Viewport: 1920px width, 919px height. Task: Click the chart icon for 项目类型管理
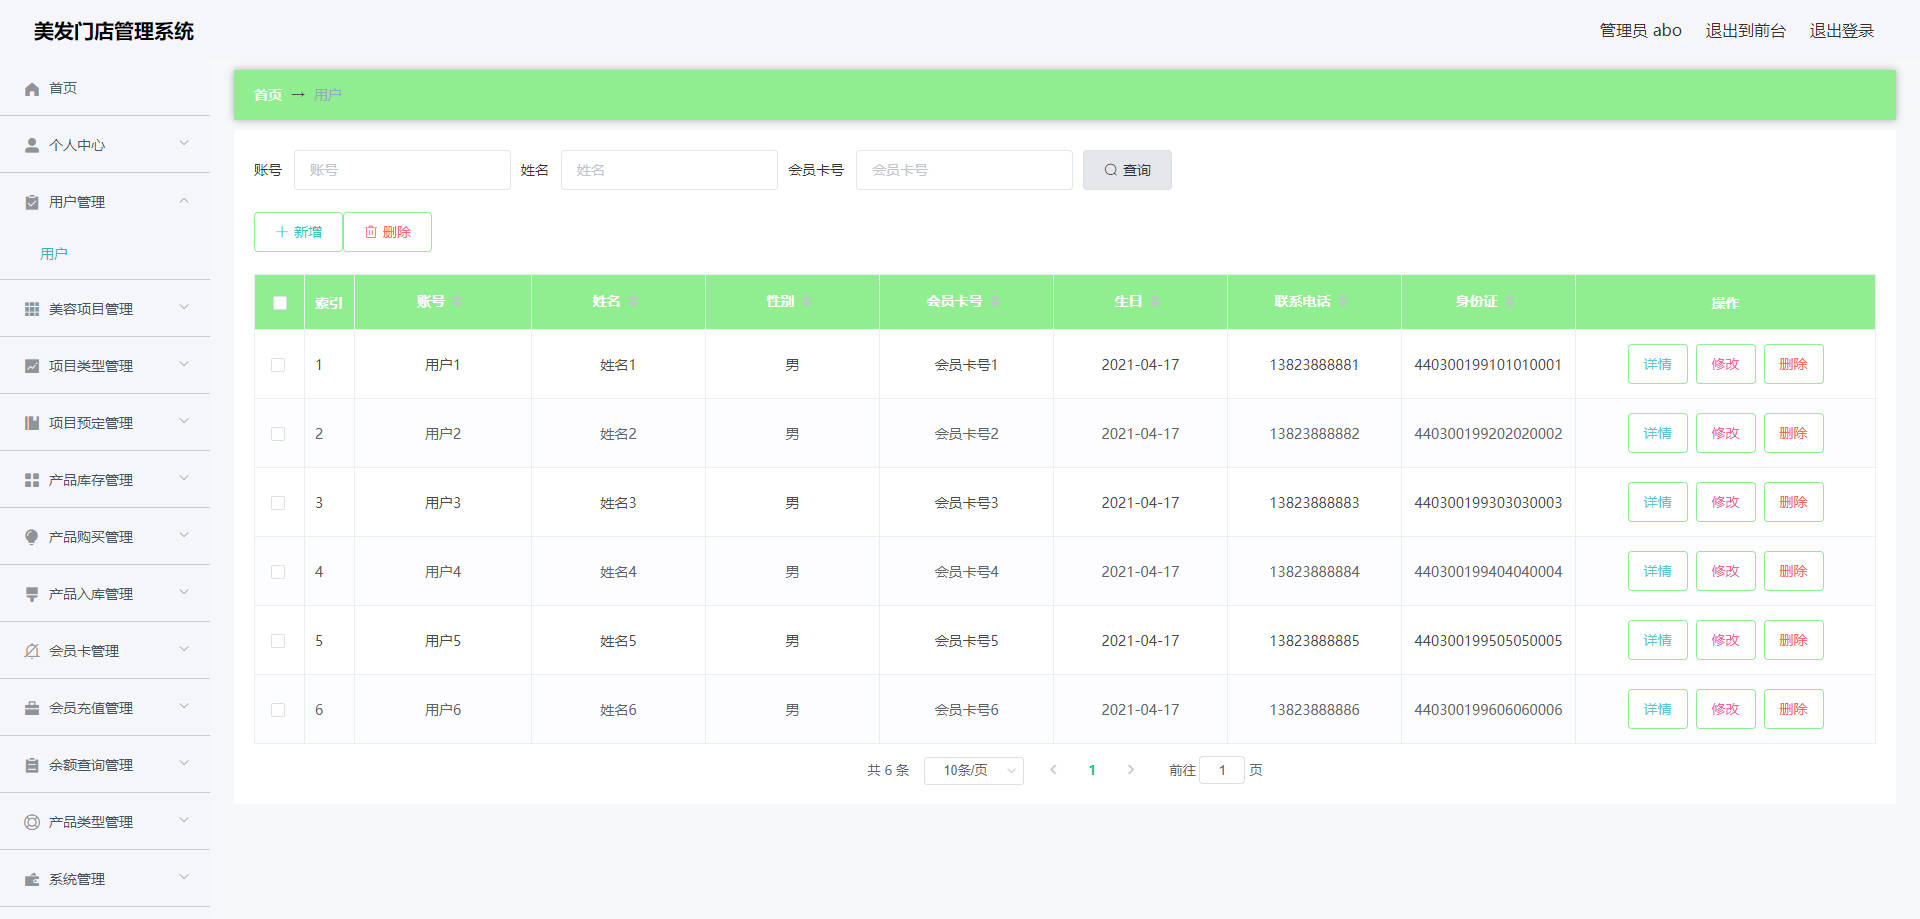click(32, 367)
